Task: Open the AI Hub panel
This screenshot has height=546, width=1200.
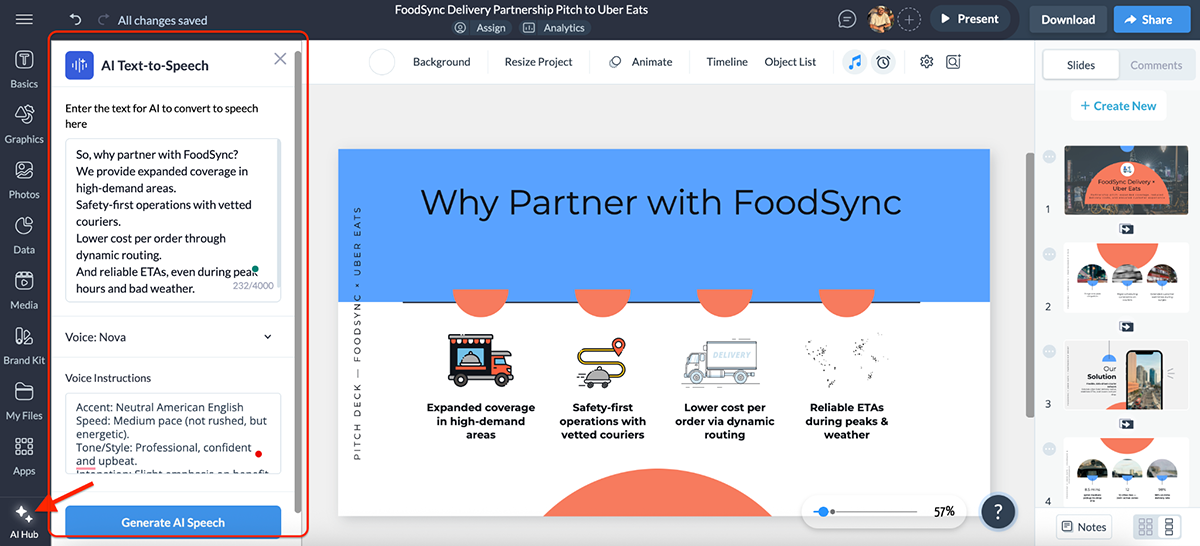Action: click(24, 521)
